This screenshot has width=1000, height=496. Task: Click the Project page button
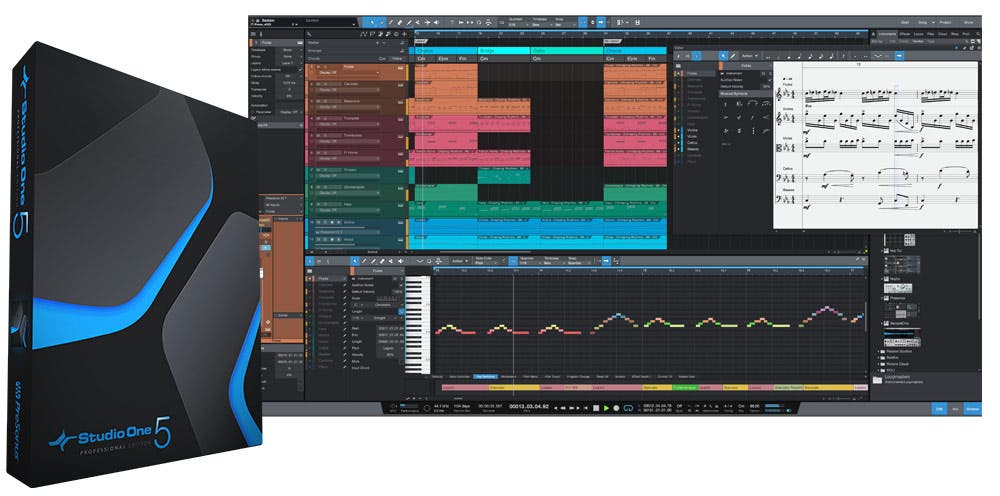[x=945, y=22]
